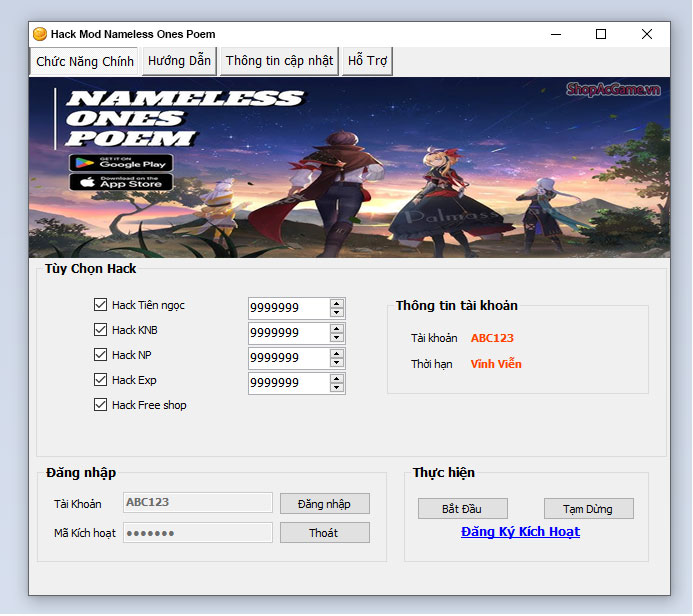The width and height of the screenshot is (693, 616).
Task: Click the Vĩnh Viễn expiry text
Action: 496,364
